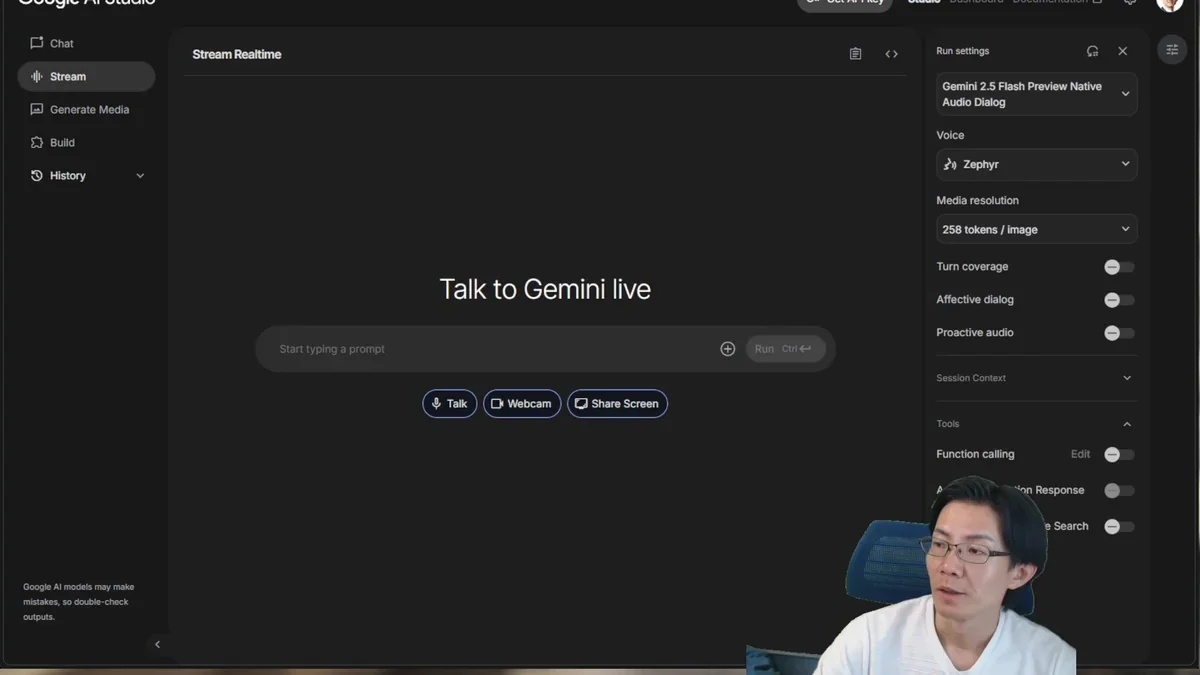Click the user avatar at top right
1200x675 pixels.
pos(1170,4)
